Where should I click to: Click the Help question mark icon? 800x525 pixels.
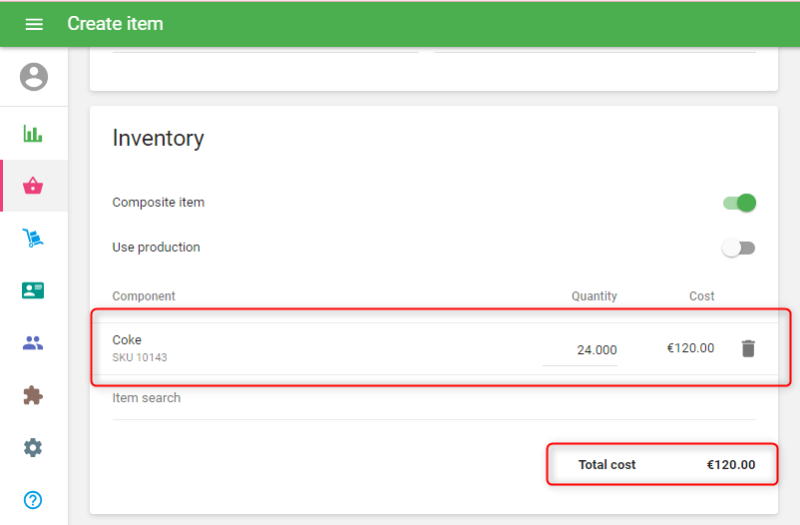click(34, 500)
